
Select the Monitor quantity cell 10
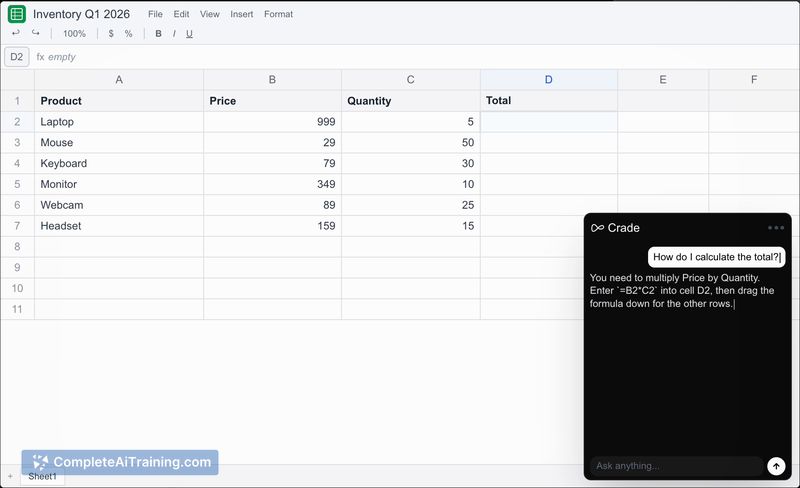point(411,184)
